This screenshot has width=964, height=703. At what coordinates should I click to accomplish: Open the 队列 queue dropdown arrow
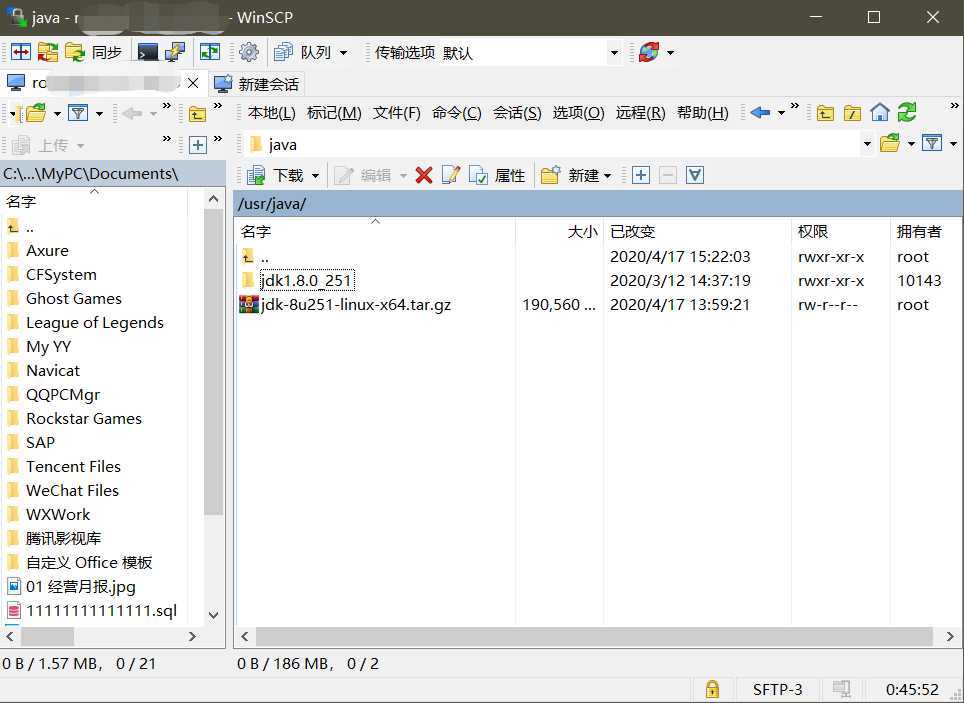344,53
